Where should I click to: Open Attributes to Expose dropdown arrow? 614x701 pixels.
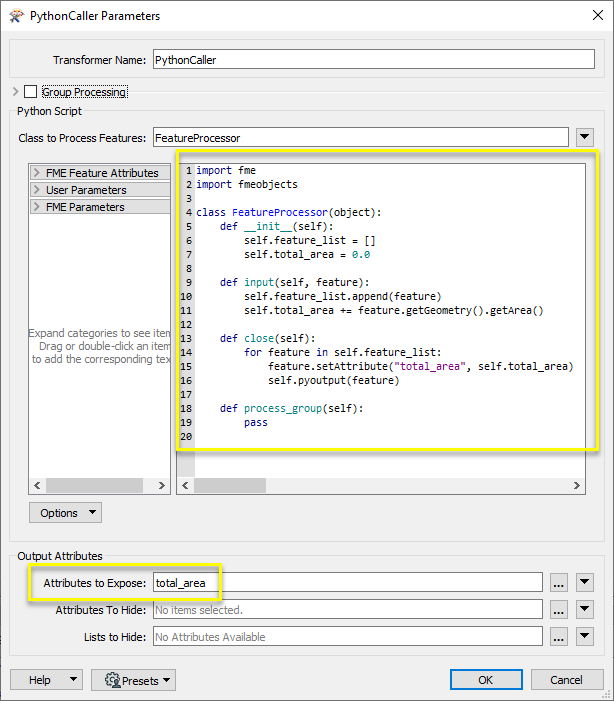click(x=585, y=582)
